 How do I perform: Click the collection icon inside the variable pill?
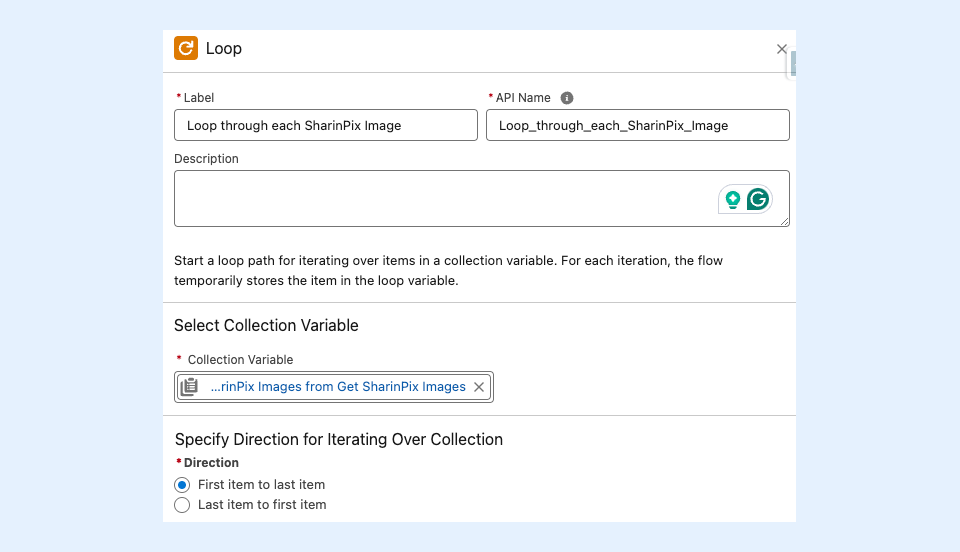[189, 387]
